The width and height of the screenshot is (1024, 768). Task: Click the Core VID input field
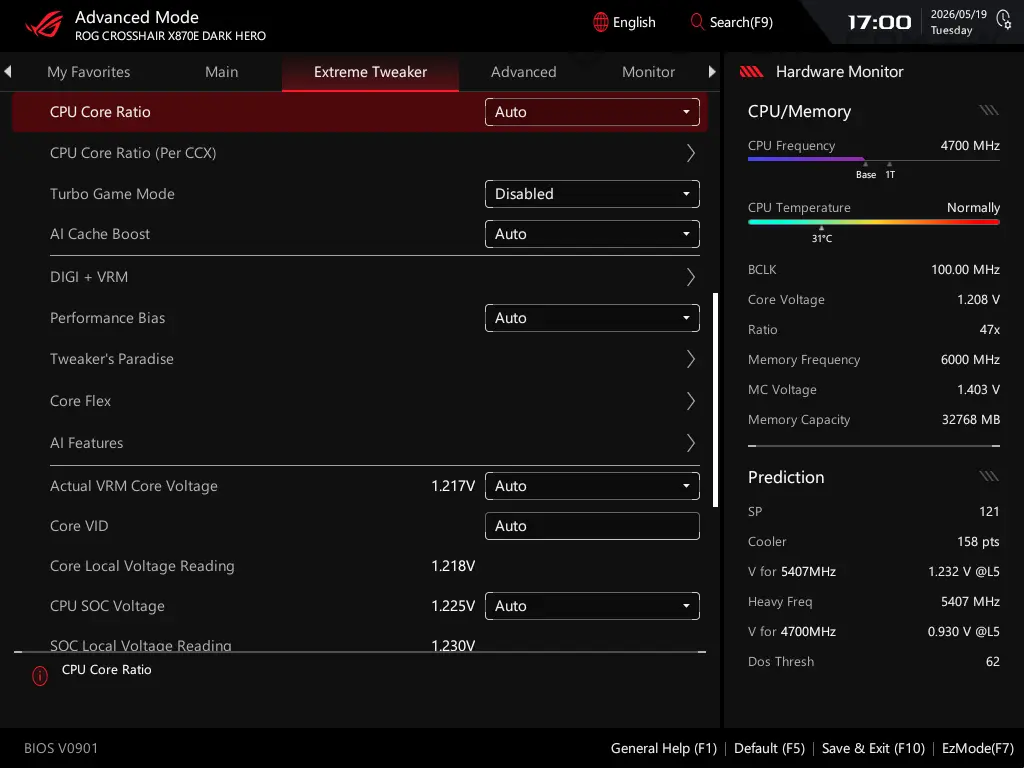[592, 526]
